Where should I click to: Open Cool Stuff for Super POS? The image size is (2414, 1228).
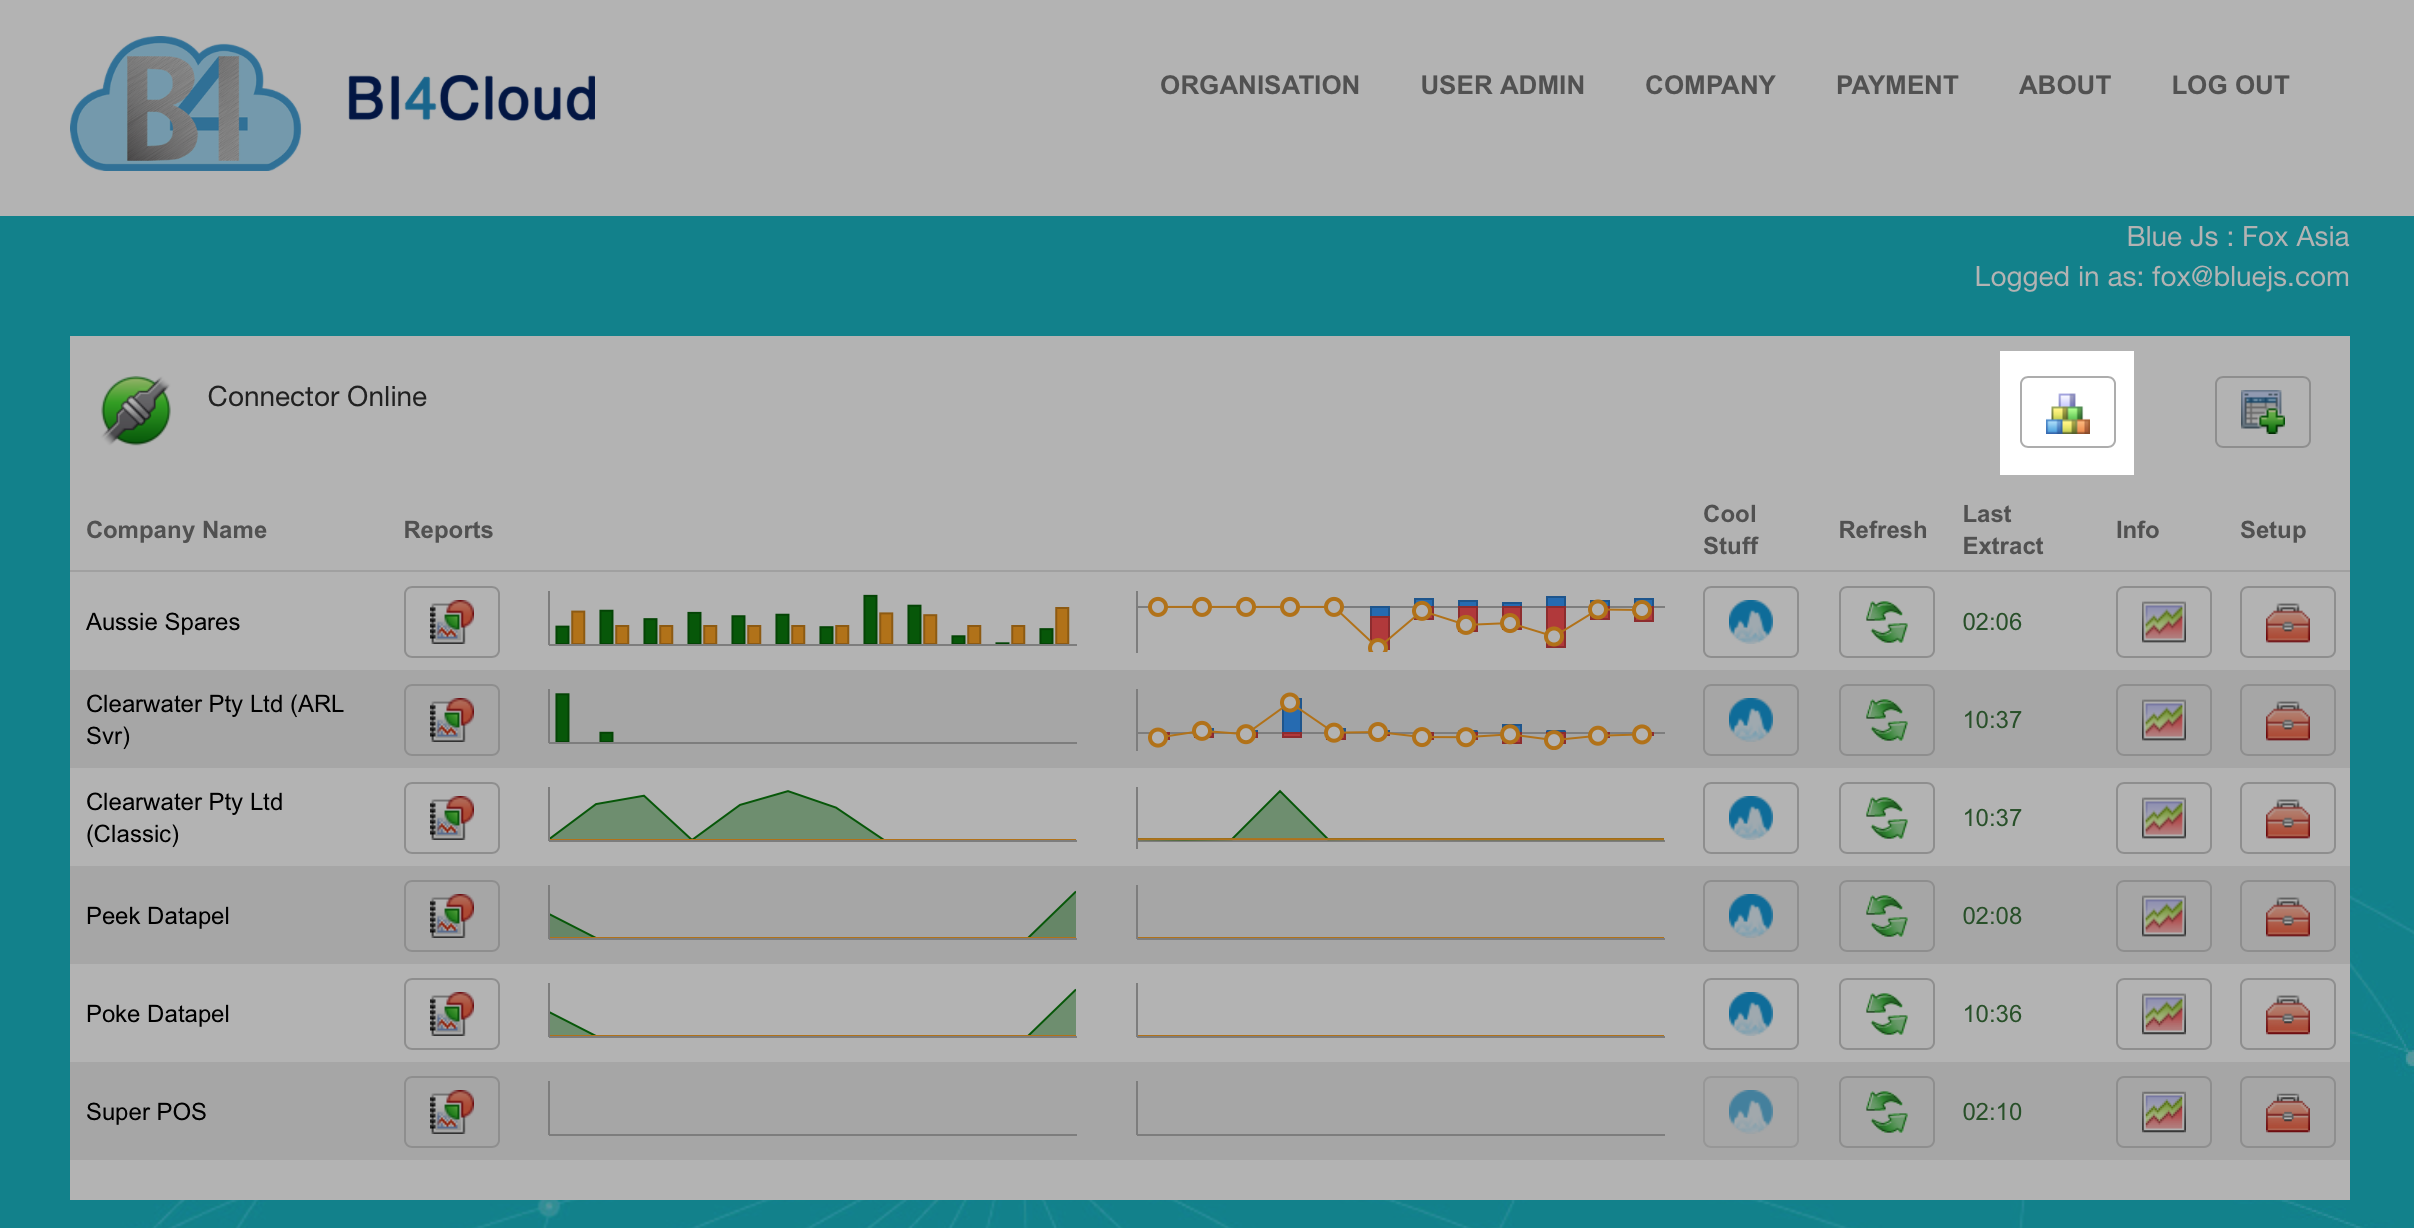[x=1750, y=1112]
